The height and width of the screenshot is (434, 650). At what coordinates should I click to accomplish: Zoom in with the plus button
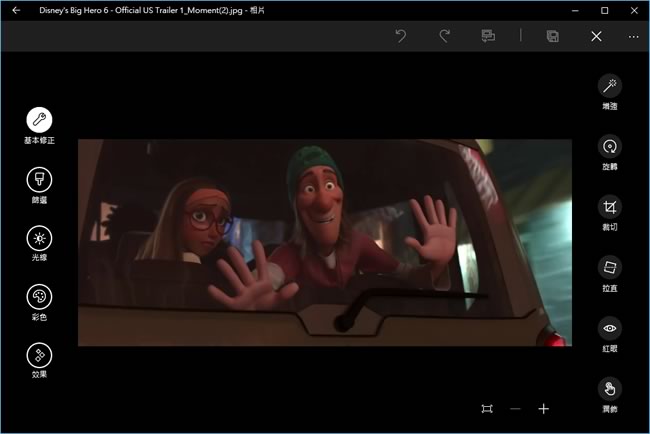point(543,409)
